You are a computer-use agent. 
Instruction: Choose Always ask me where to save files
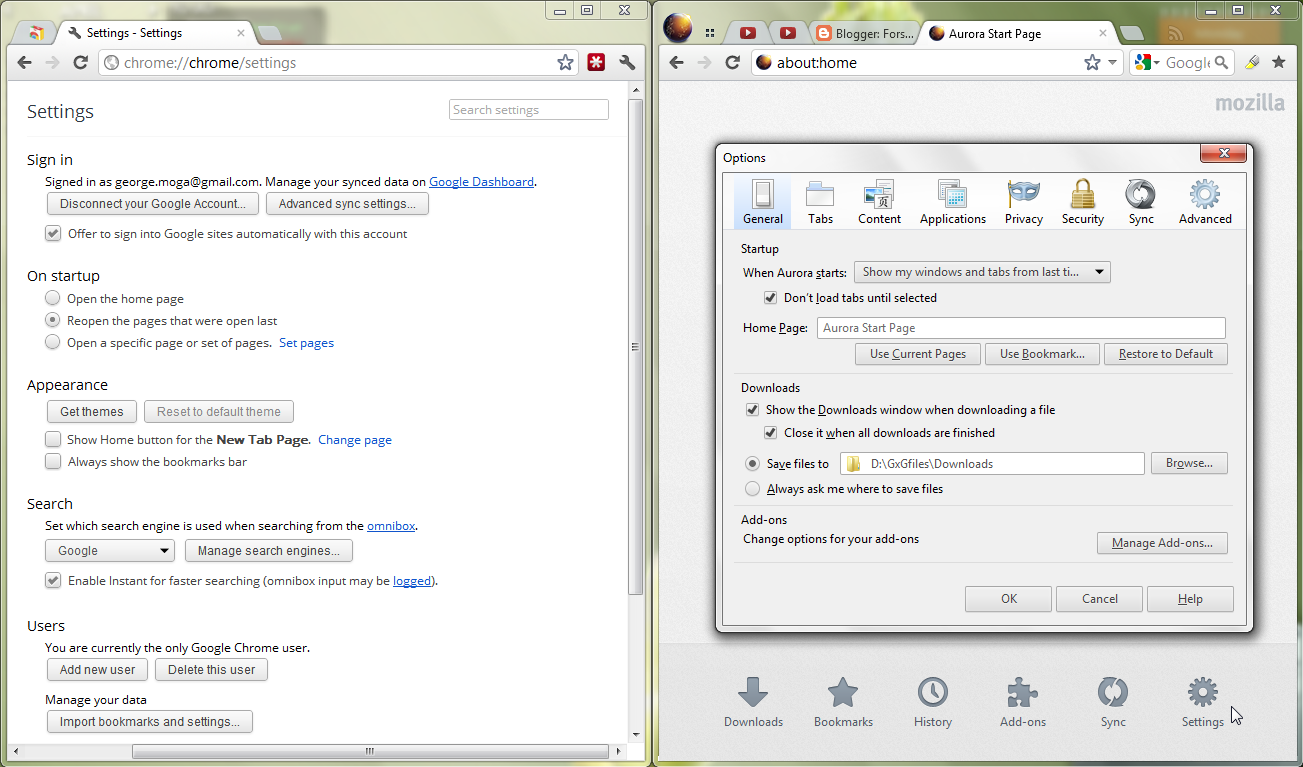click(x=752, y=489)
